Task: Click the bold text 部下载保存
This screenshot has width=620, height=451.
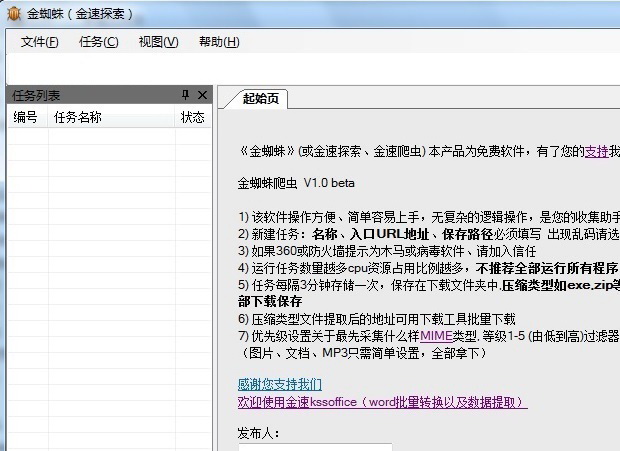Action: (x=270, y=302)
